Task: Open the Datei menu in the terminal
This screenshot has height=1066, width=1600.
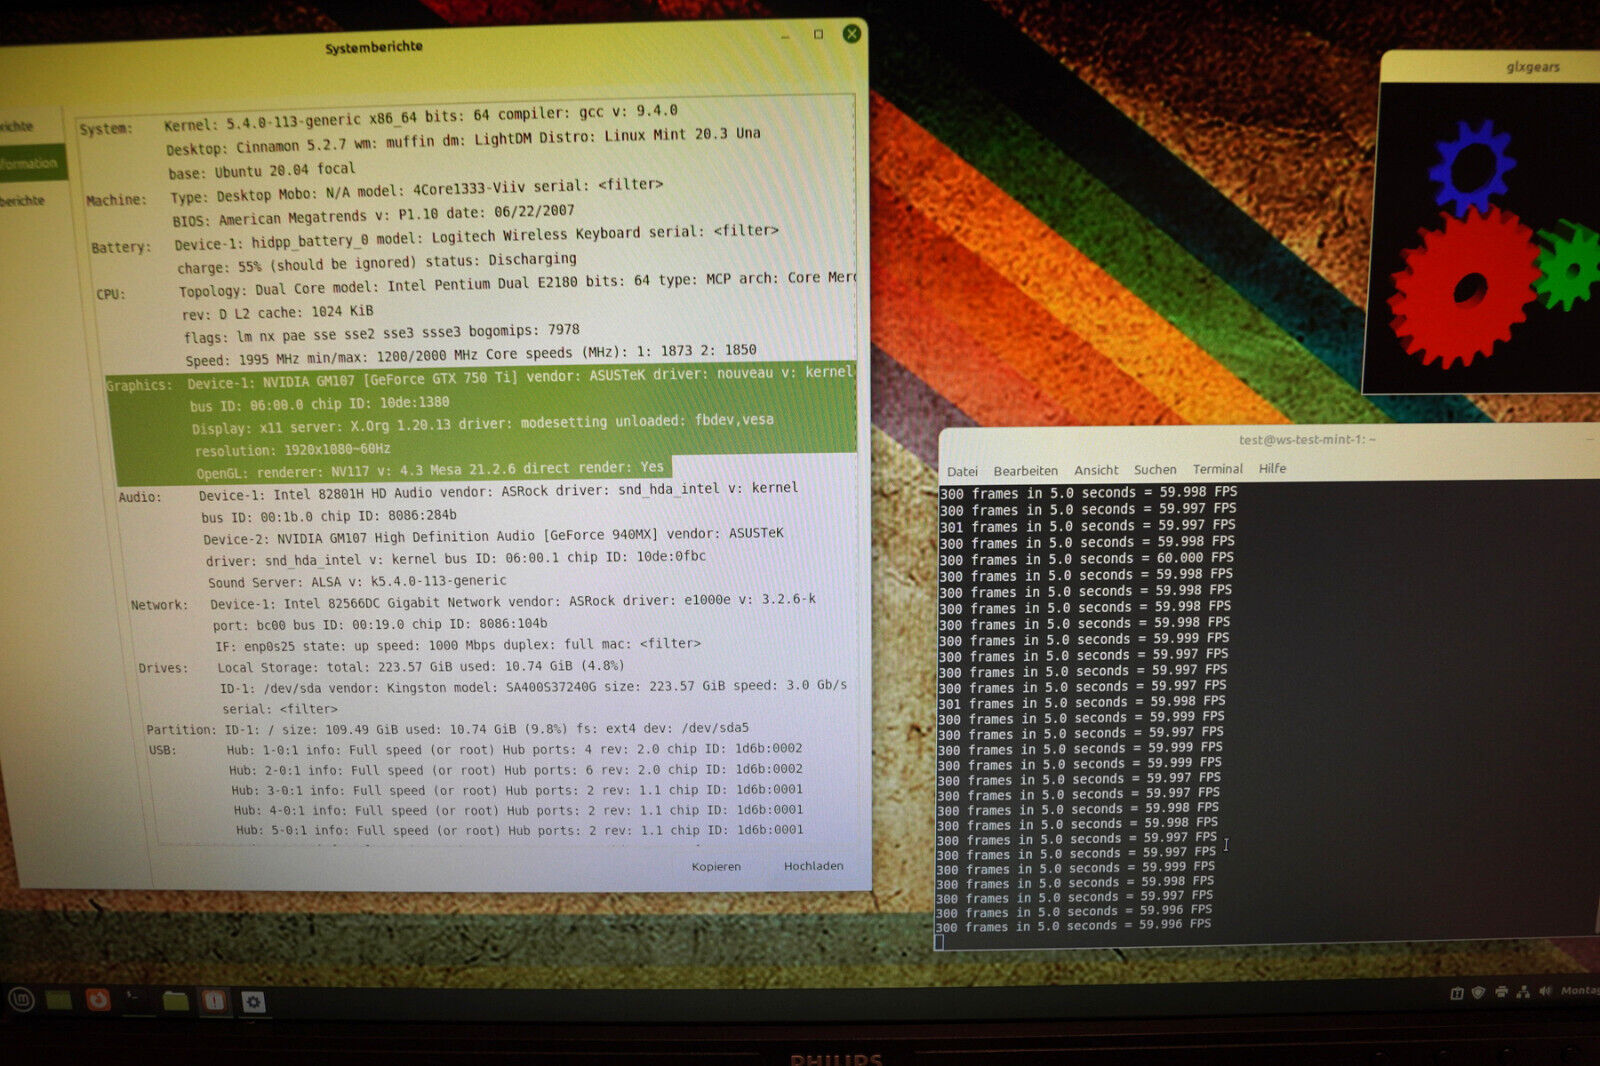Action: (962, 471)
